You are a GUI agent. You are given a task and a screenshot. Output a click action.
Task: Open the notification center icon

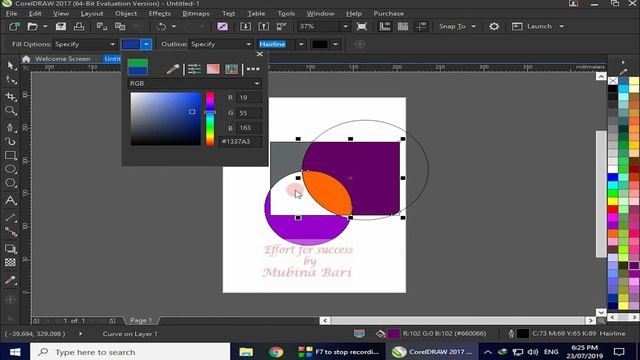(619, 352)
